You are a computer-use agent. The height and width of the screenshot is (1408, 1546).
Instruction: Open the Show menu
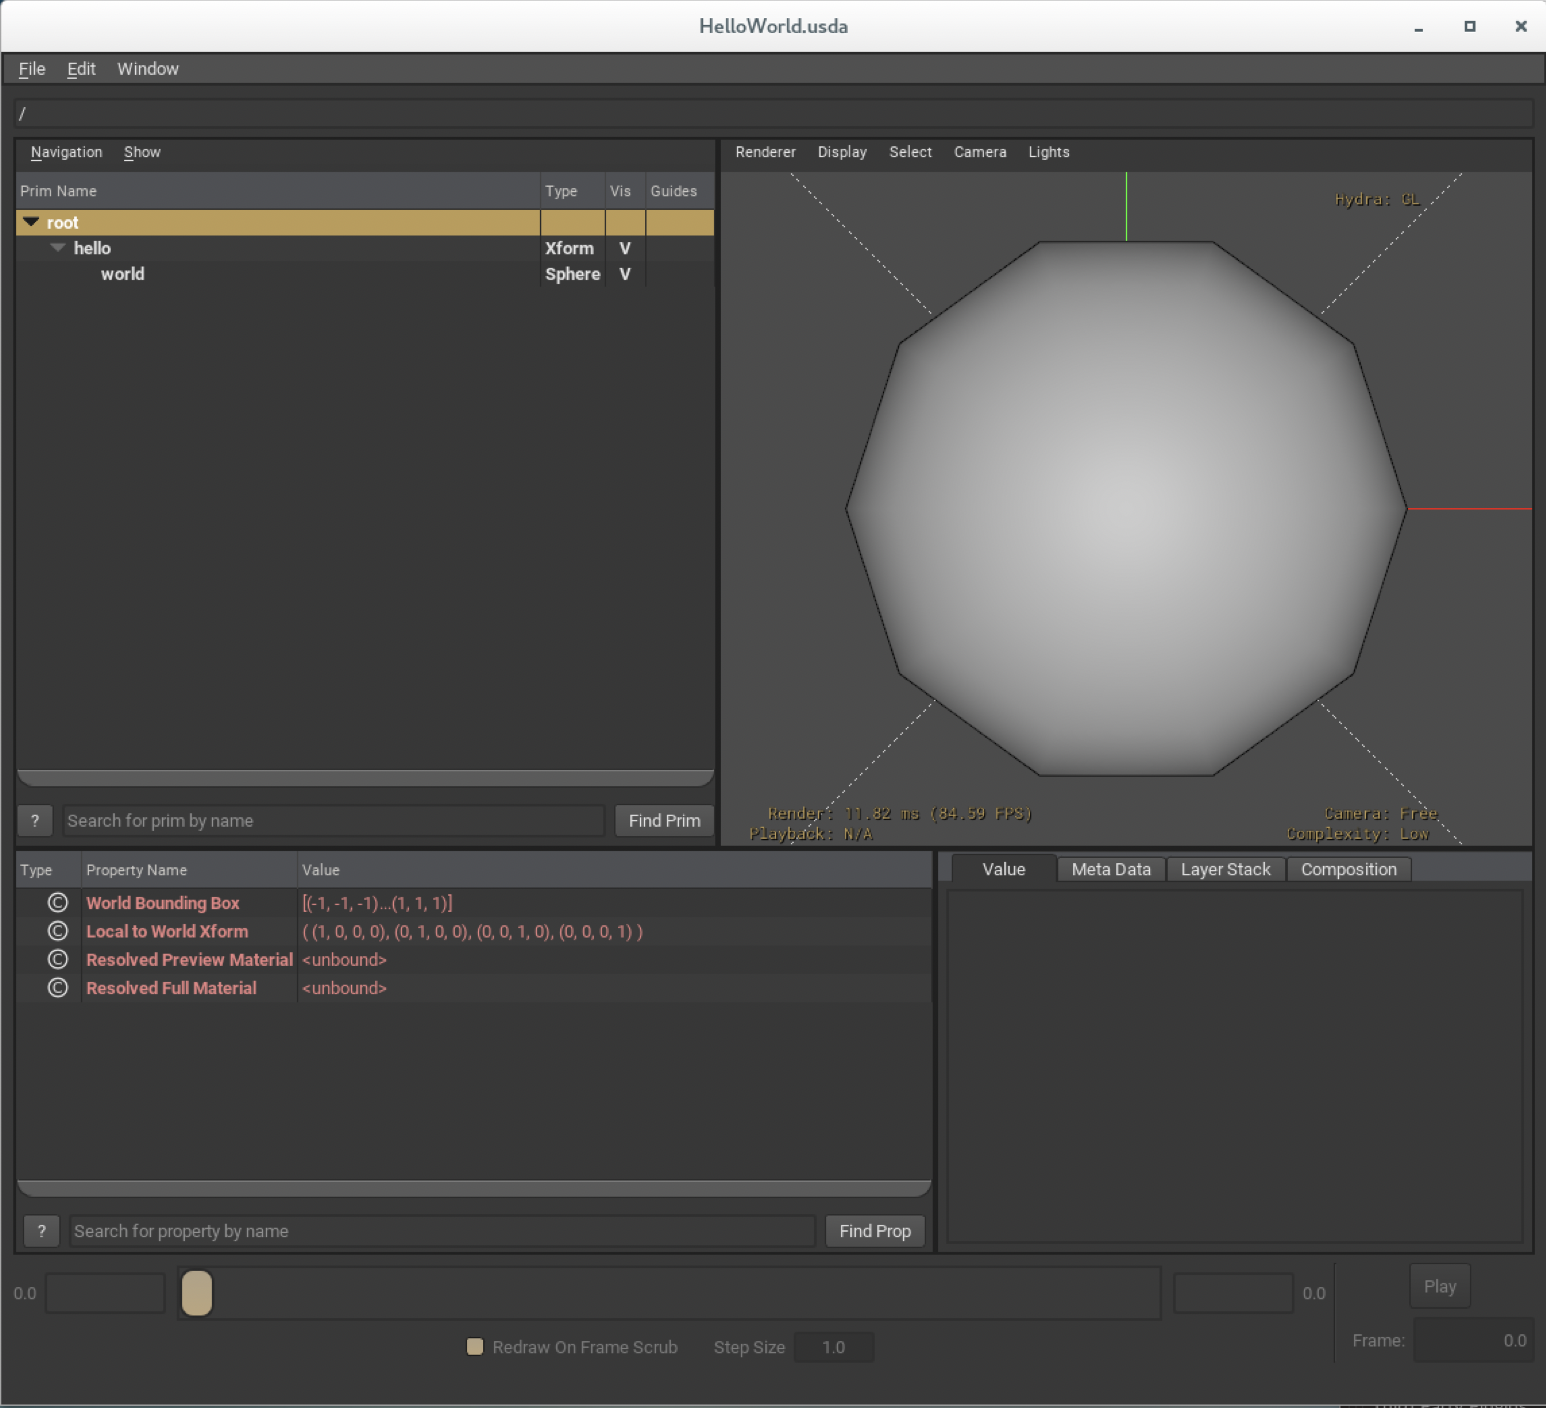tap(142, 152)
